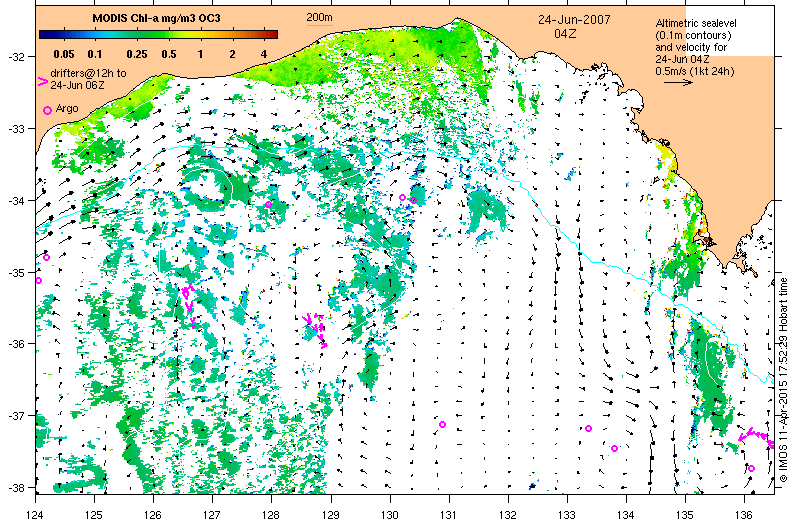Image resolution: width=800 pixels, height=520 pixels.
Task: Click the 0.5 color scale label
Action: (x=169, y=54)
